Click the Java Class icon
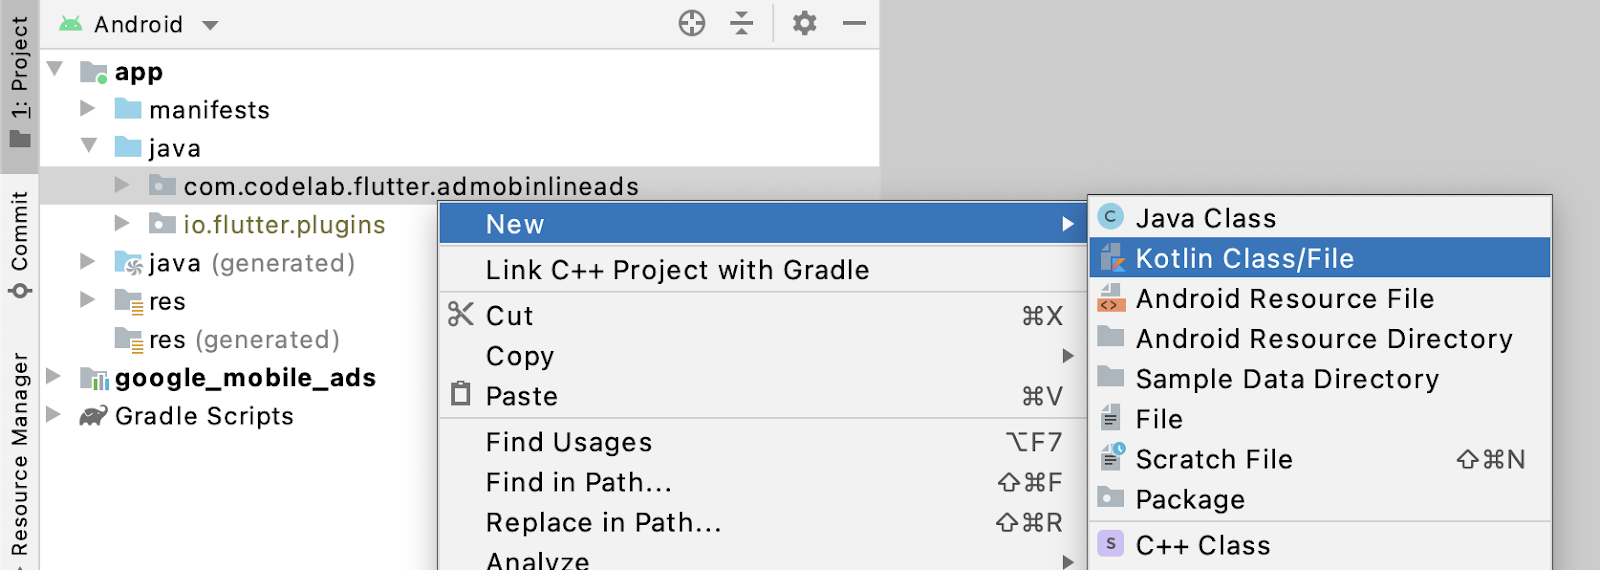The height and width of the screenshot is (570, 1600). [x=1110, y=217]
